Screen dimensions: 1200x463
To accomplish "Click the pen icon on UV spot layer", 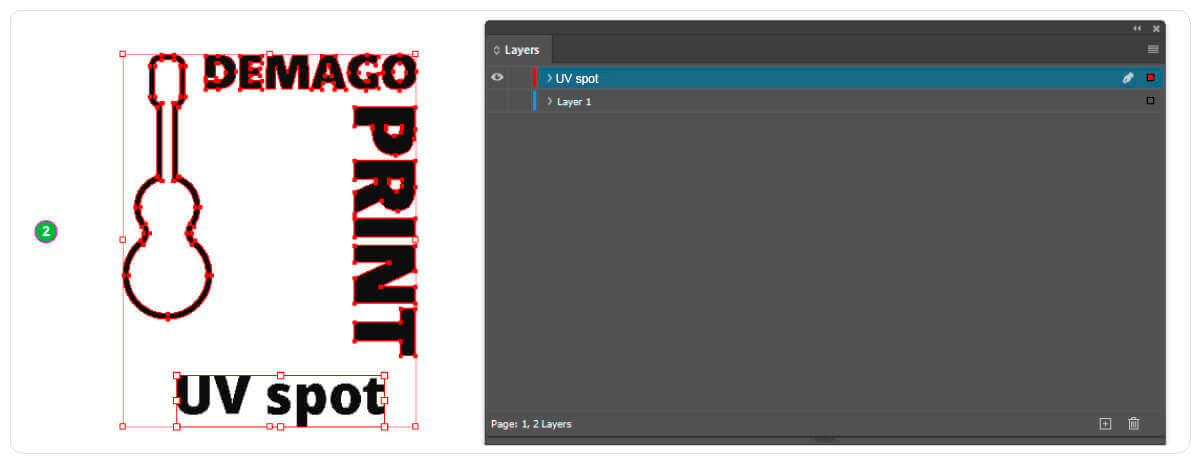I will 1128,78.
